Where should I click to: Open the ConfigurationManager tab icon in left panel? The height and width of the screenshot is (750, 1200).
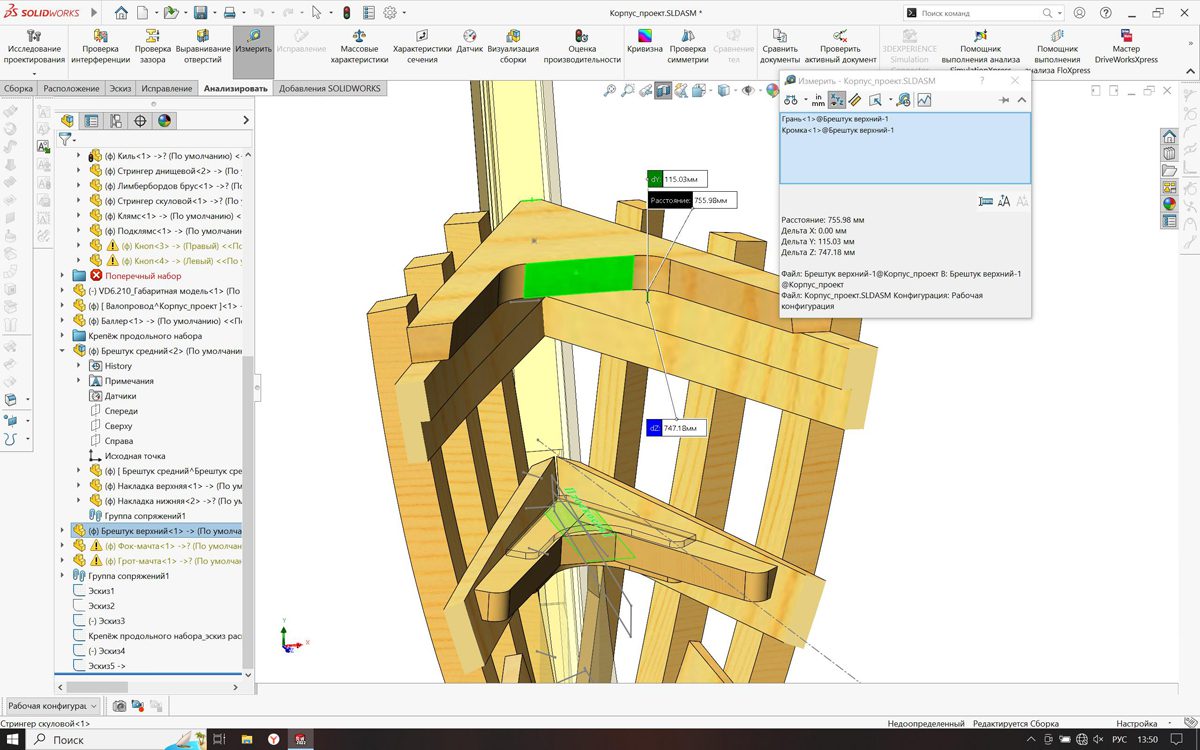click(x=116, y=121)
